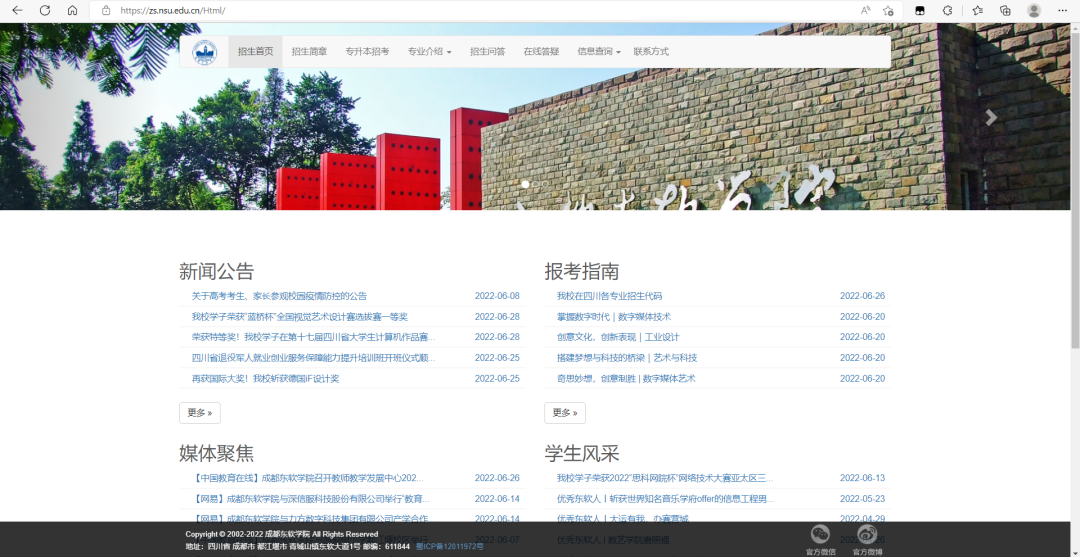The height and width of the screenshot is (557, 1080).
Task: Open the browser Settings and more menu
Action: point(1062,10)
